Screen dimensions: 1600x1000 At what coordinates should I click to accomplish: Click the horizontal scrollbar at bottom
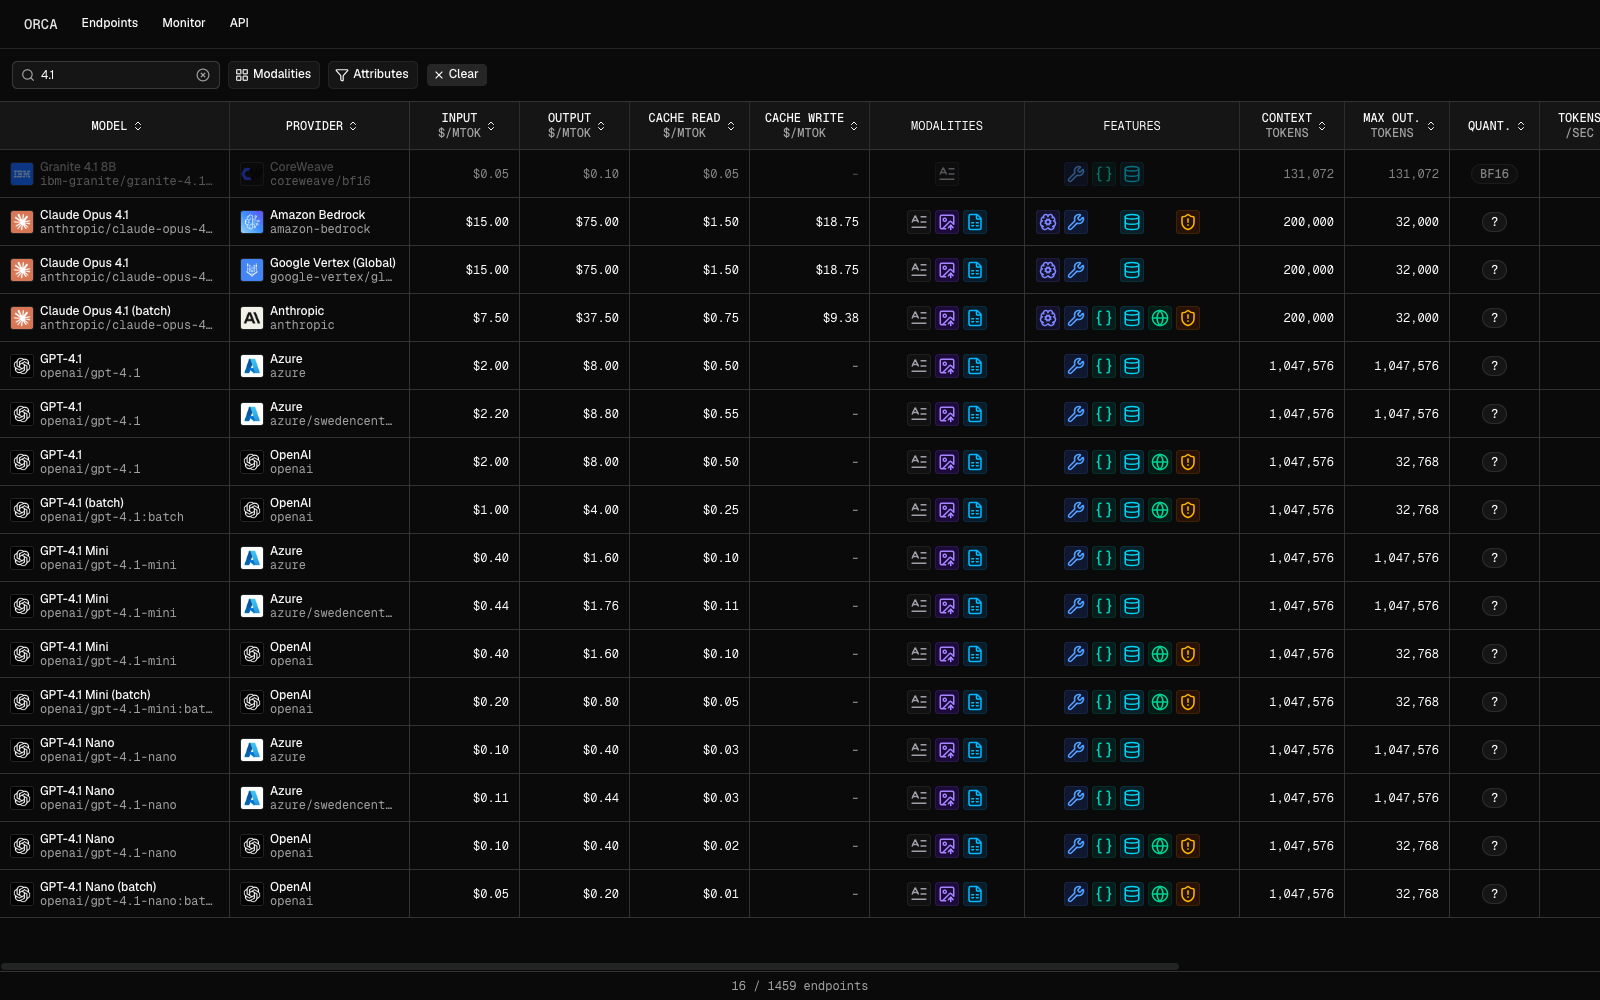[590, 967]
